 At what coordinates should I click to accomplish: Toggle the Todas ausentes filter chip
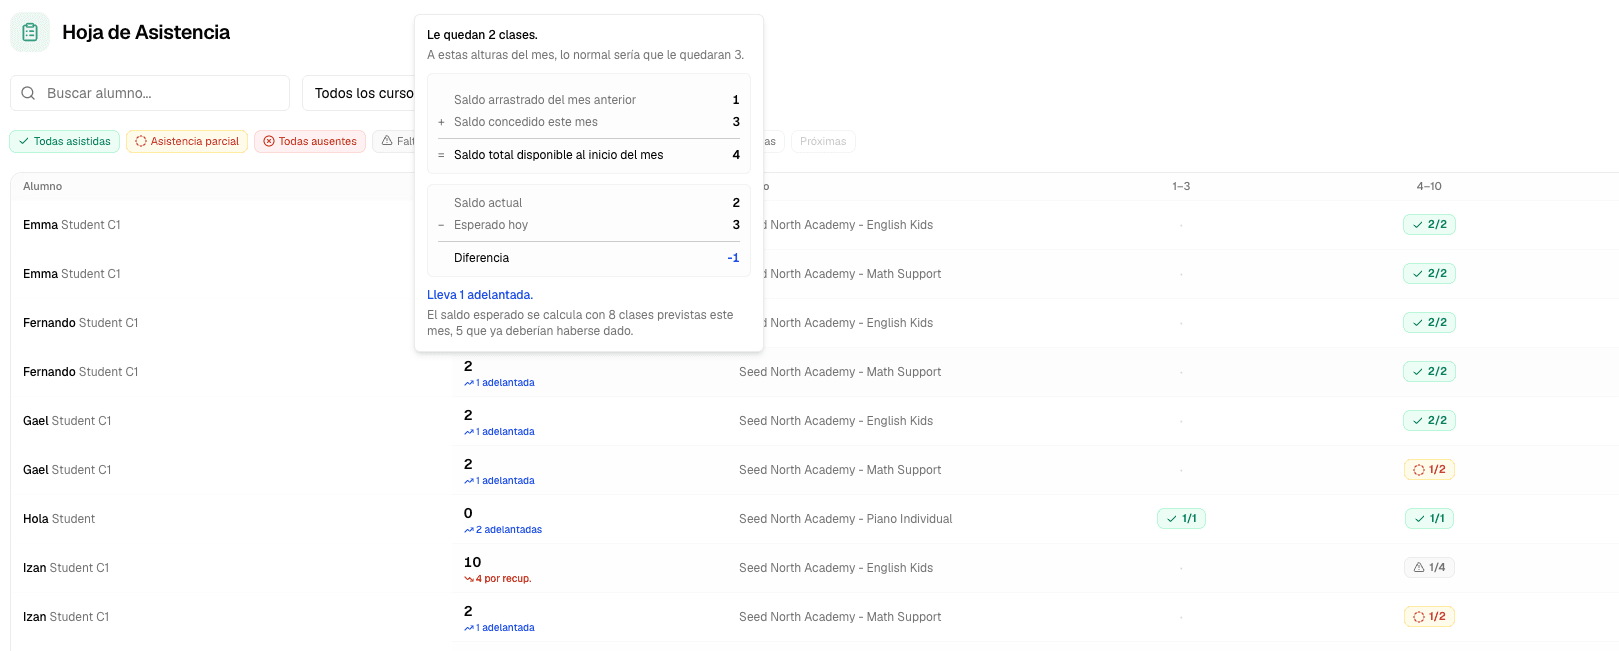pyautogui.click(x=310, y=141)
